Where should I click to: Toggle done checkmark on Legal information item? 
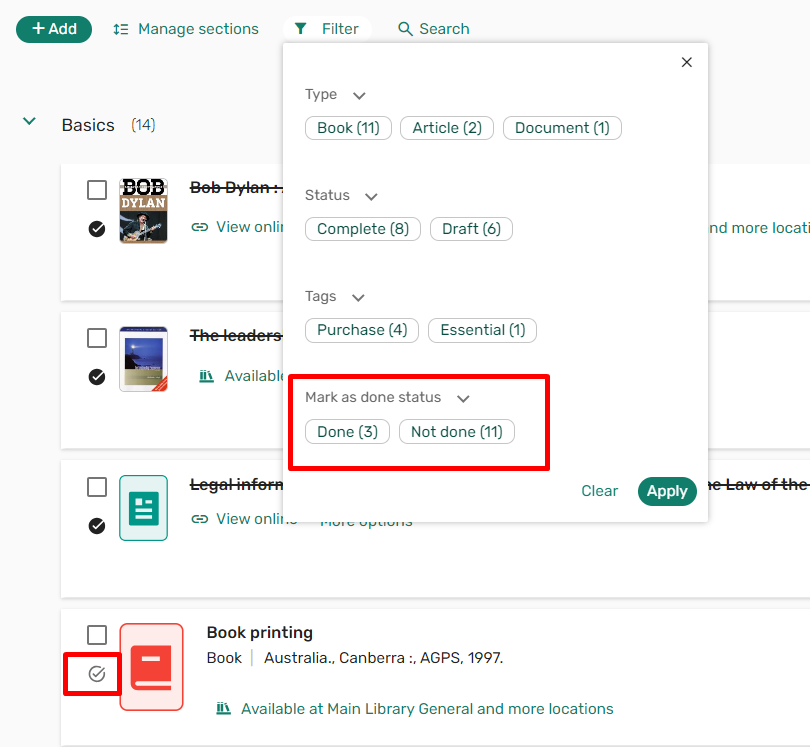[97, 525]
